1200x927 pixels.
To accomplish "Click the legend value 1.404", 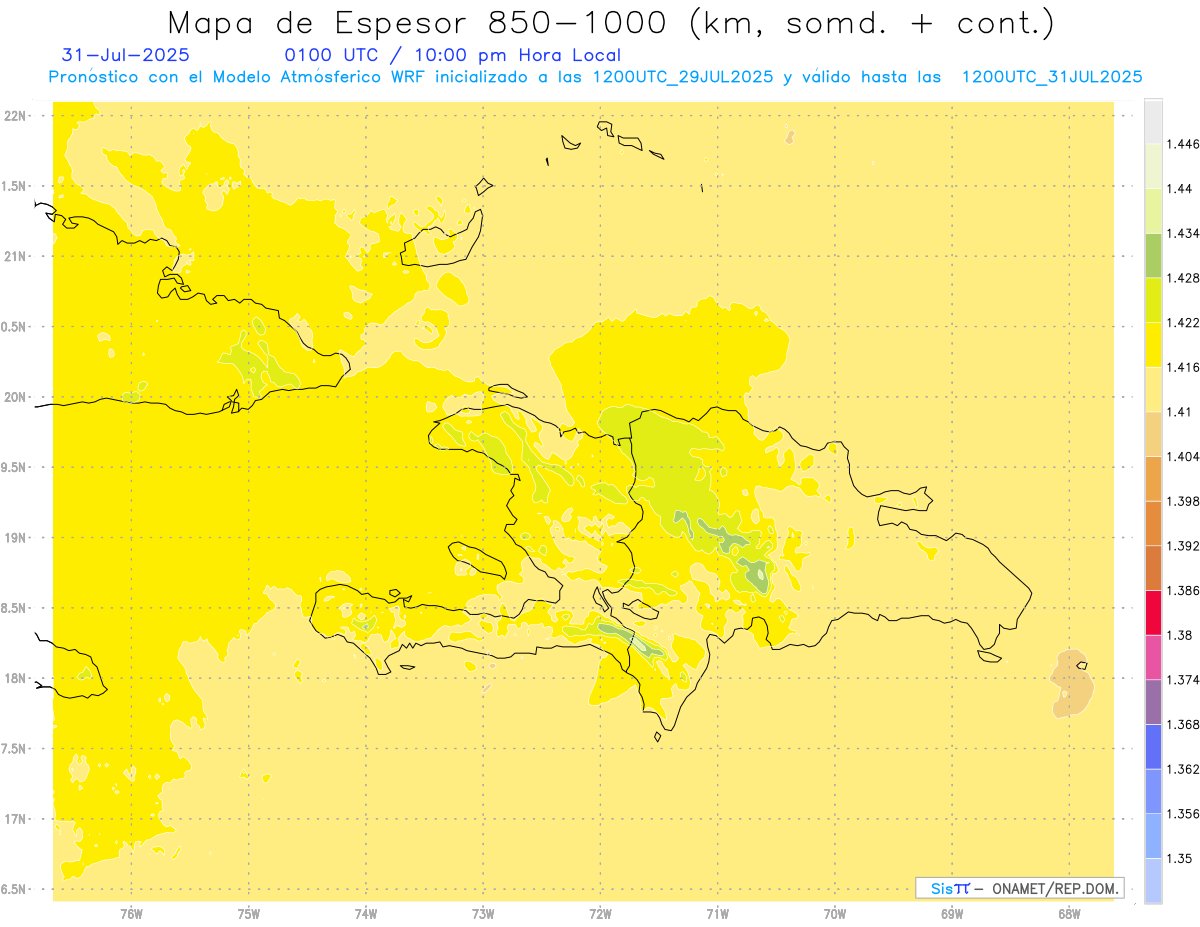I will pos(1185,456).
